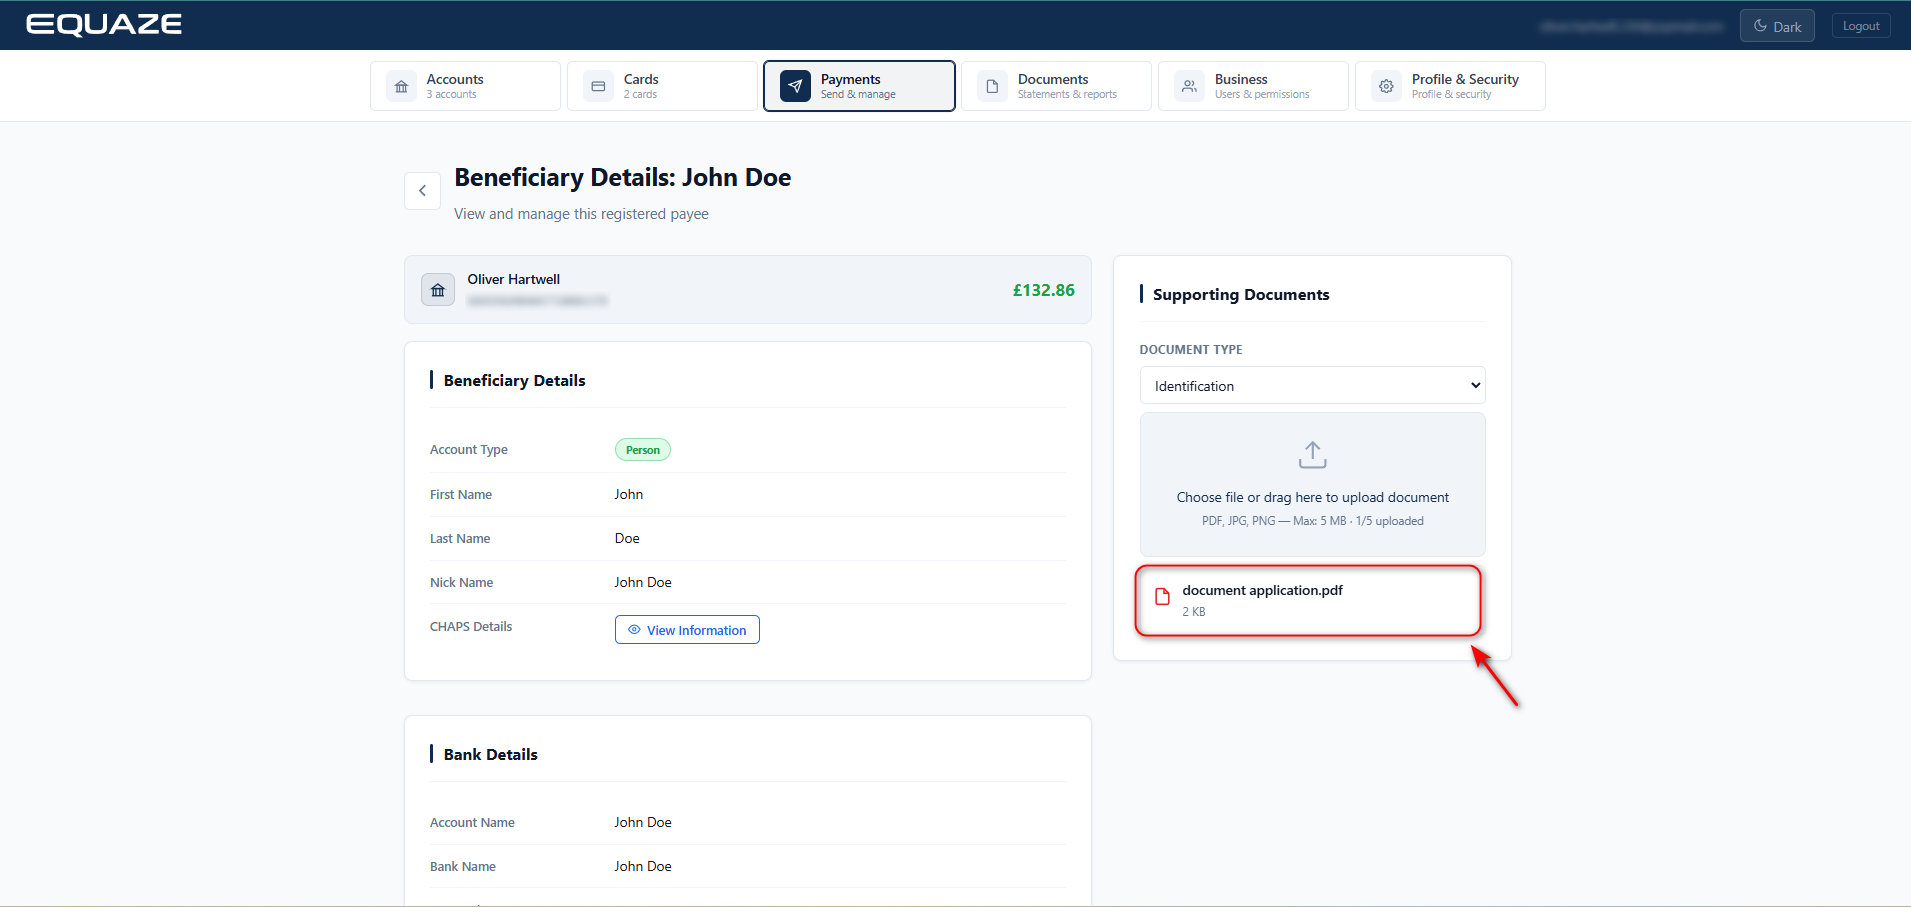Select the Oliver Hartwell account card
Viewport: 1911px width, 907px height.
747,290
